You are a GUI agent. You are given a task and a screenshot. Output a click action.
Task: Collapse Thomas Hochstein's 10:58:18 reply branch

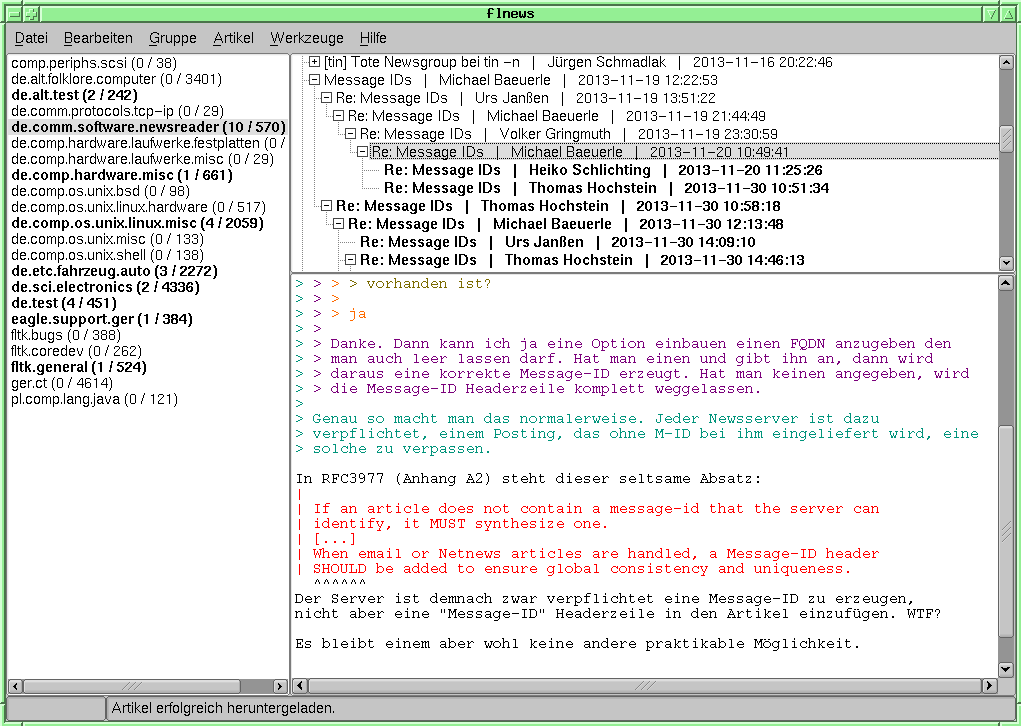tap(327, 206)
